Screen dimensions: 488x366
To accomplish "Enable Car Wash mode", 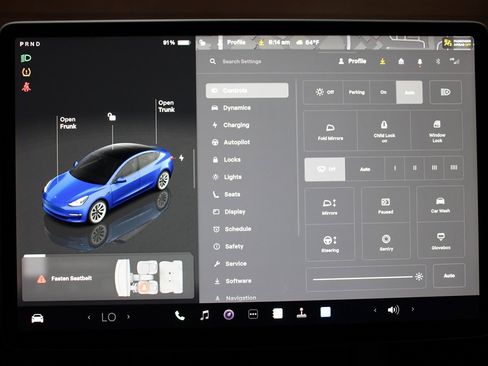I will 440,204.
